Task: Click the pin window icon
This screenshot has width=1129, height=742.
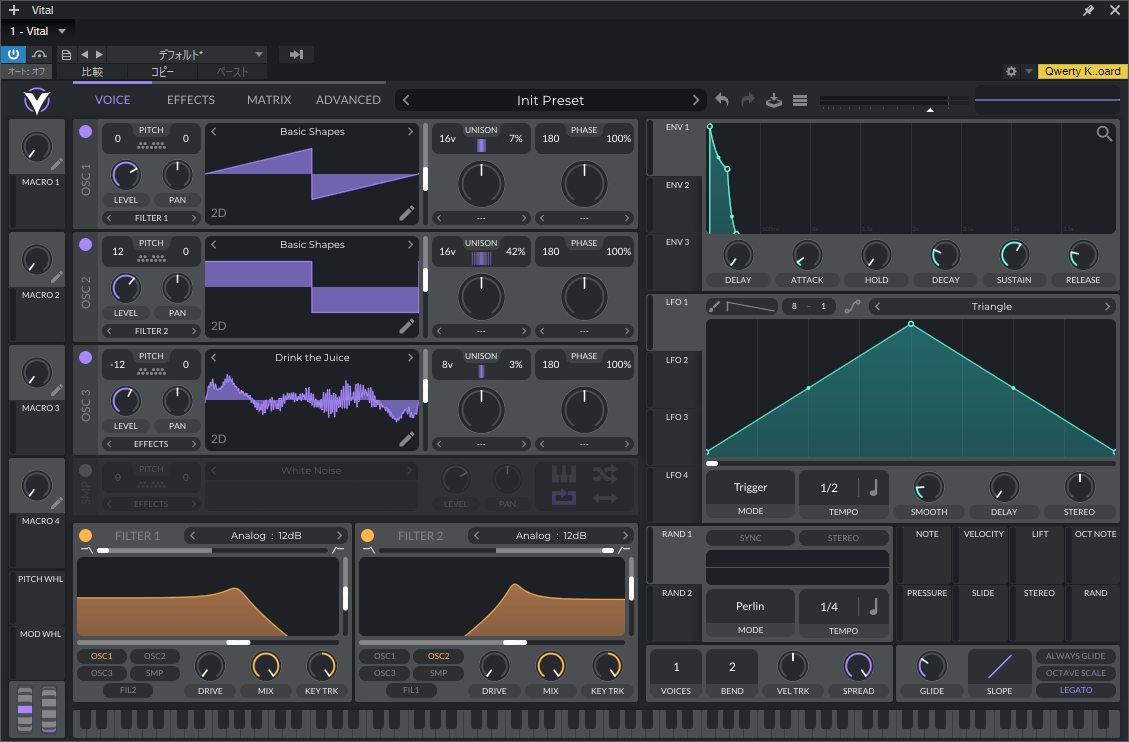Action: 1088,10
